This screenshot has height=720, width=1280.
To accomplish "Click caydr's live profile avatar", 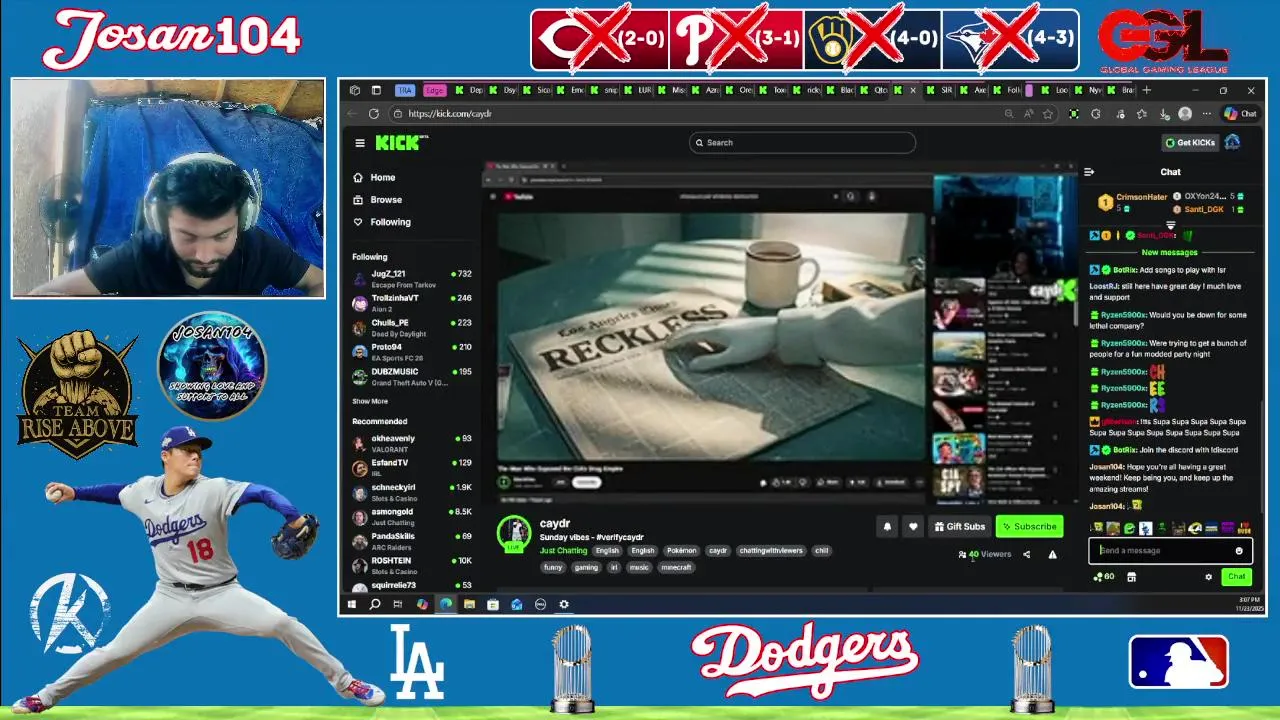I will (x=514, y=532).
